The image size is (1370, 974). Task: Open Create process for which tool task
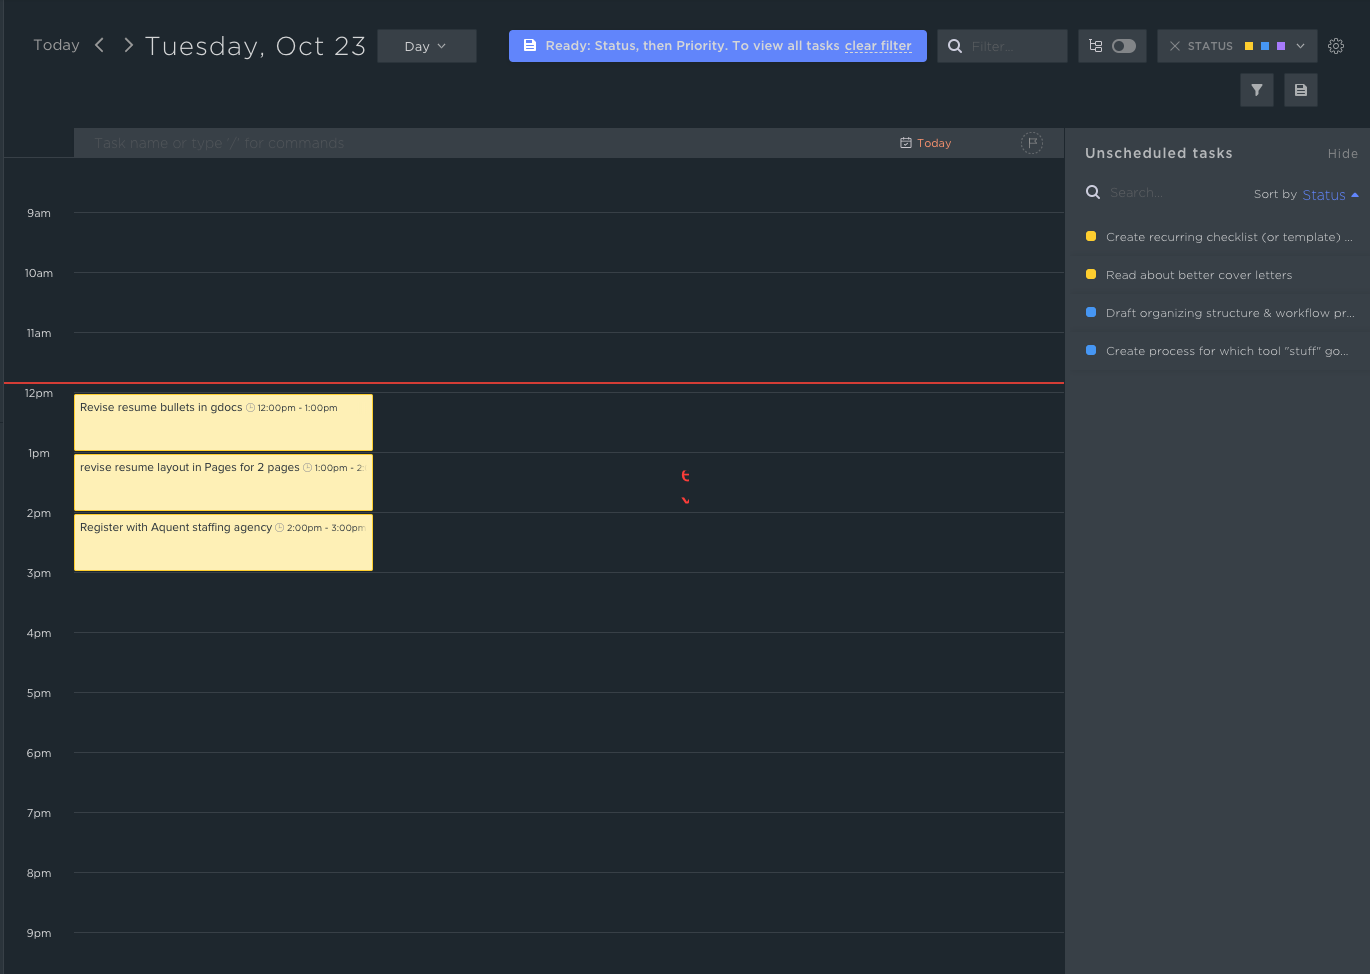(1227, 351)
